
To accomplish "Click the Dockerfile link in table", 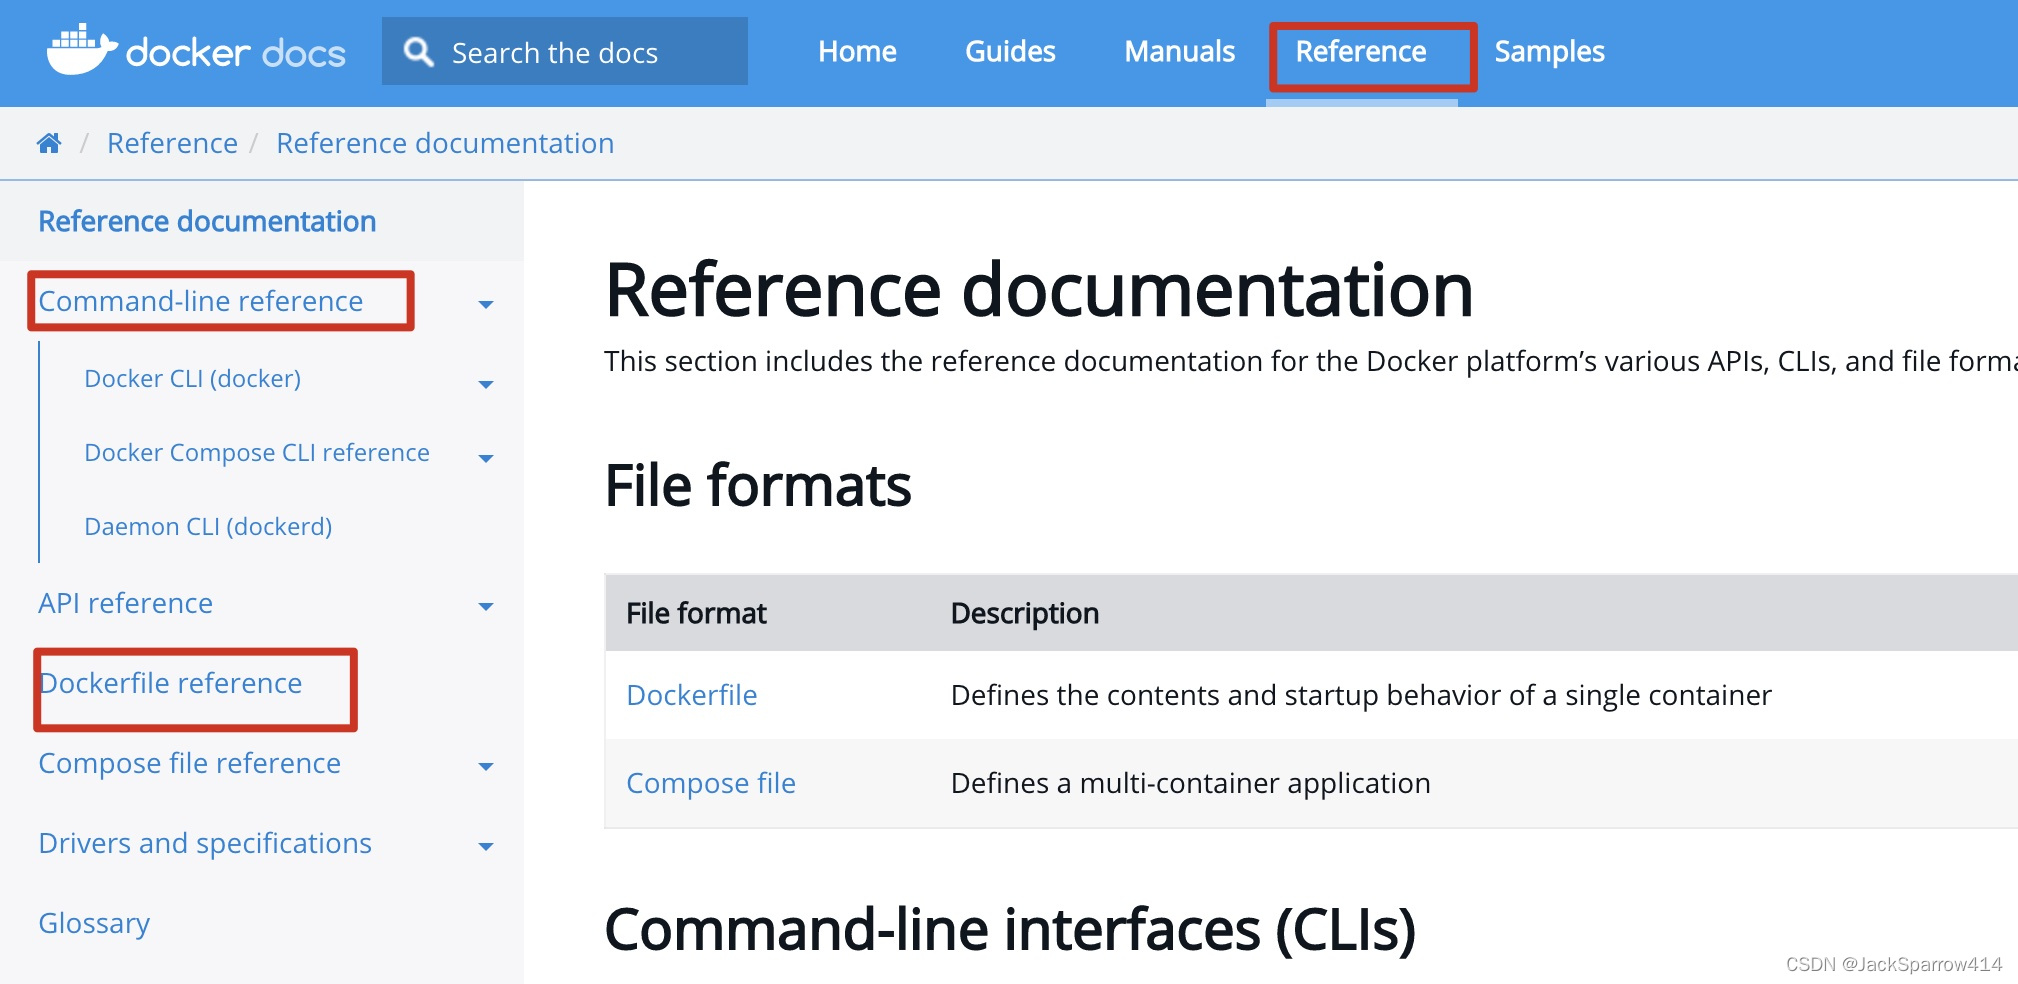I will pos(691,695).
